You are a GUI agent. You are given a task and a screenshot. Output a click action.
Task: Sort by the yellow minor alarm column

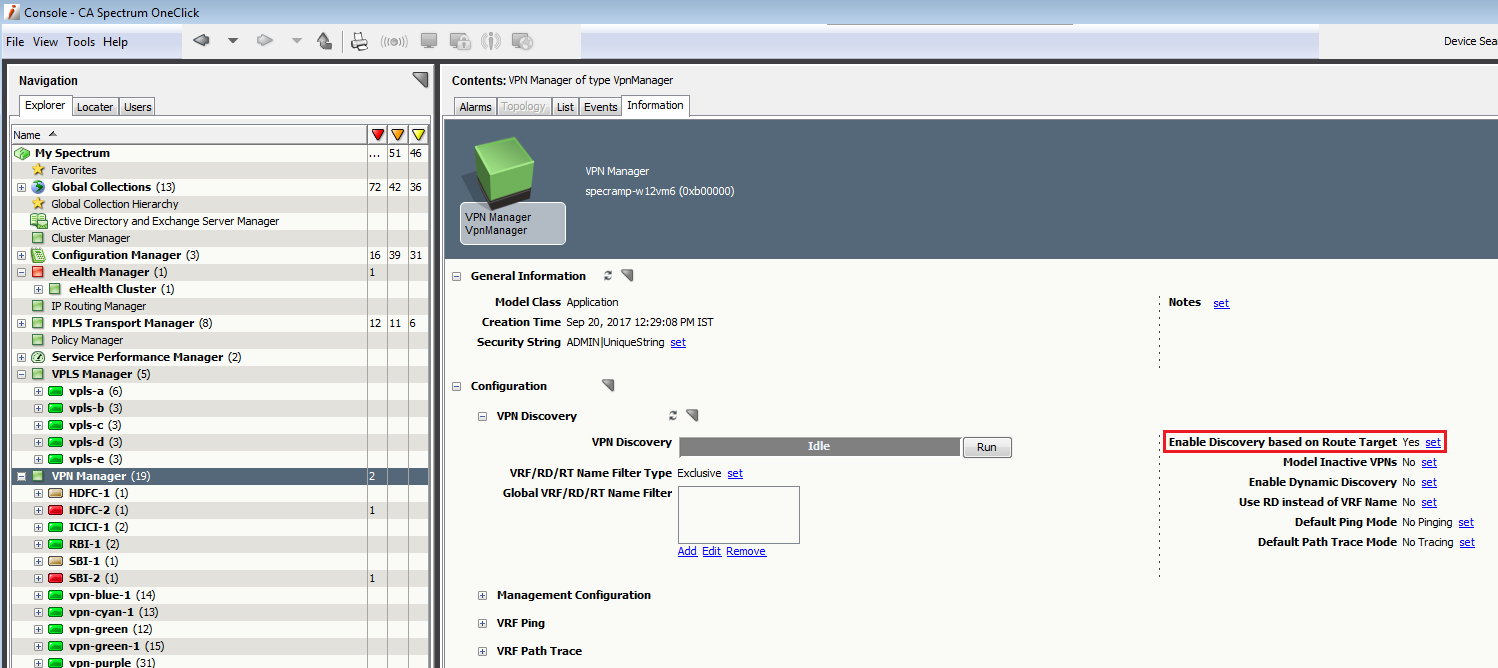[418, 134]
